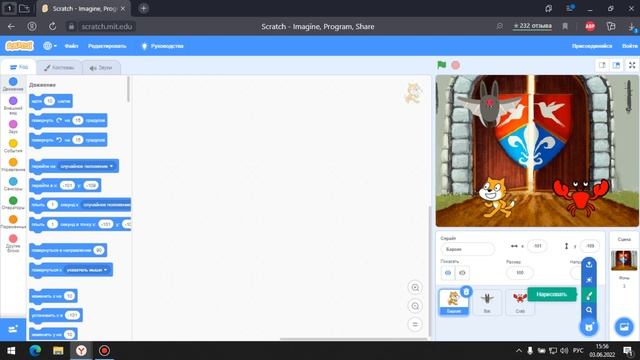Select the paint brush sprite option
Screen dimensions: 640x360
click(x=589, y=295)
